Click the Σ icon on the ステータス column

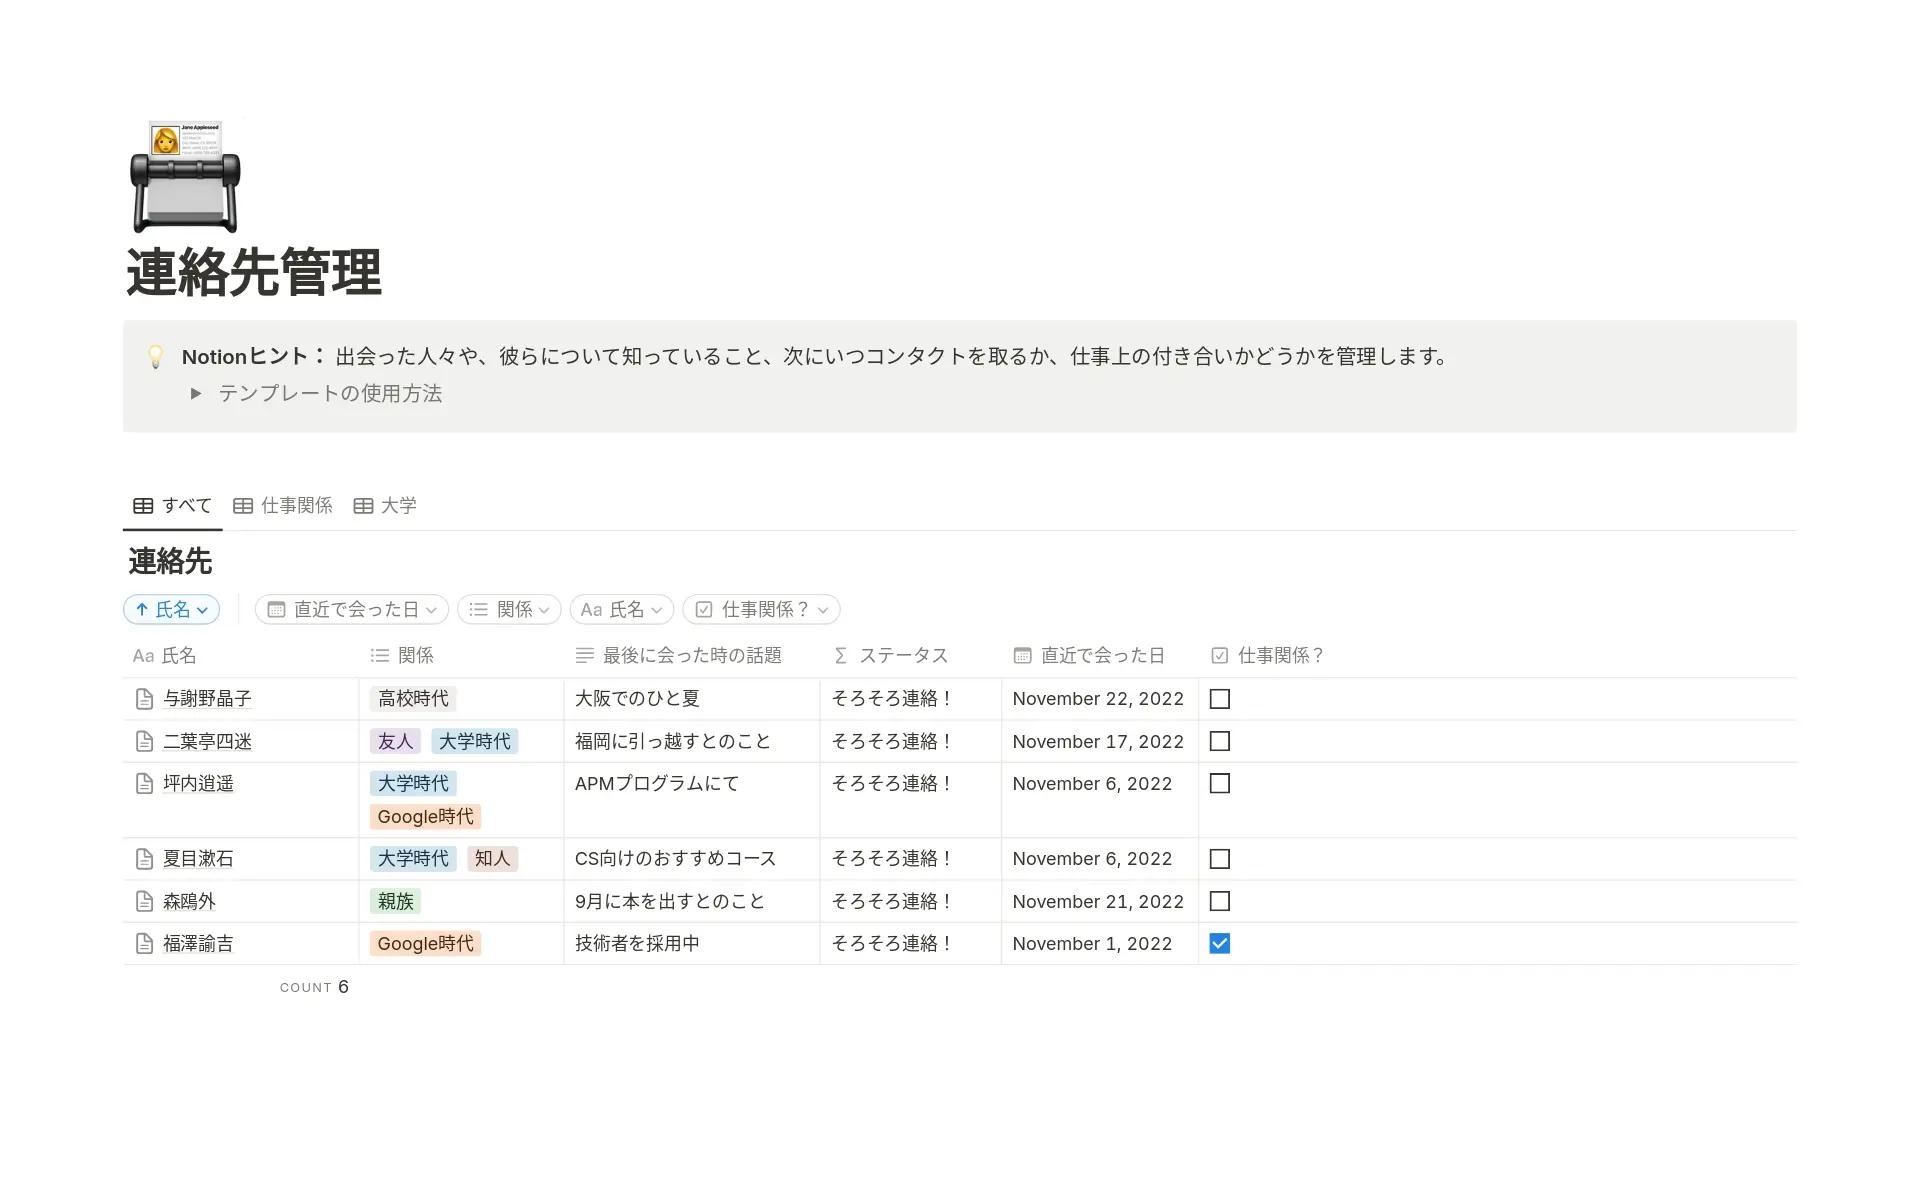tap(839, 655)
